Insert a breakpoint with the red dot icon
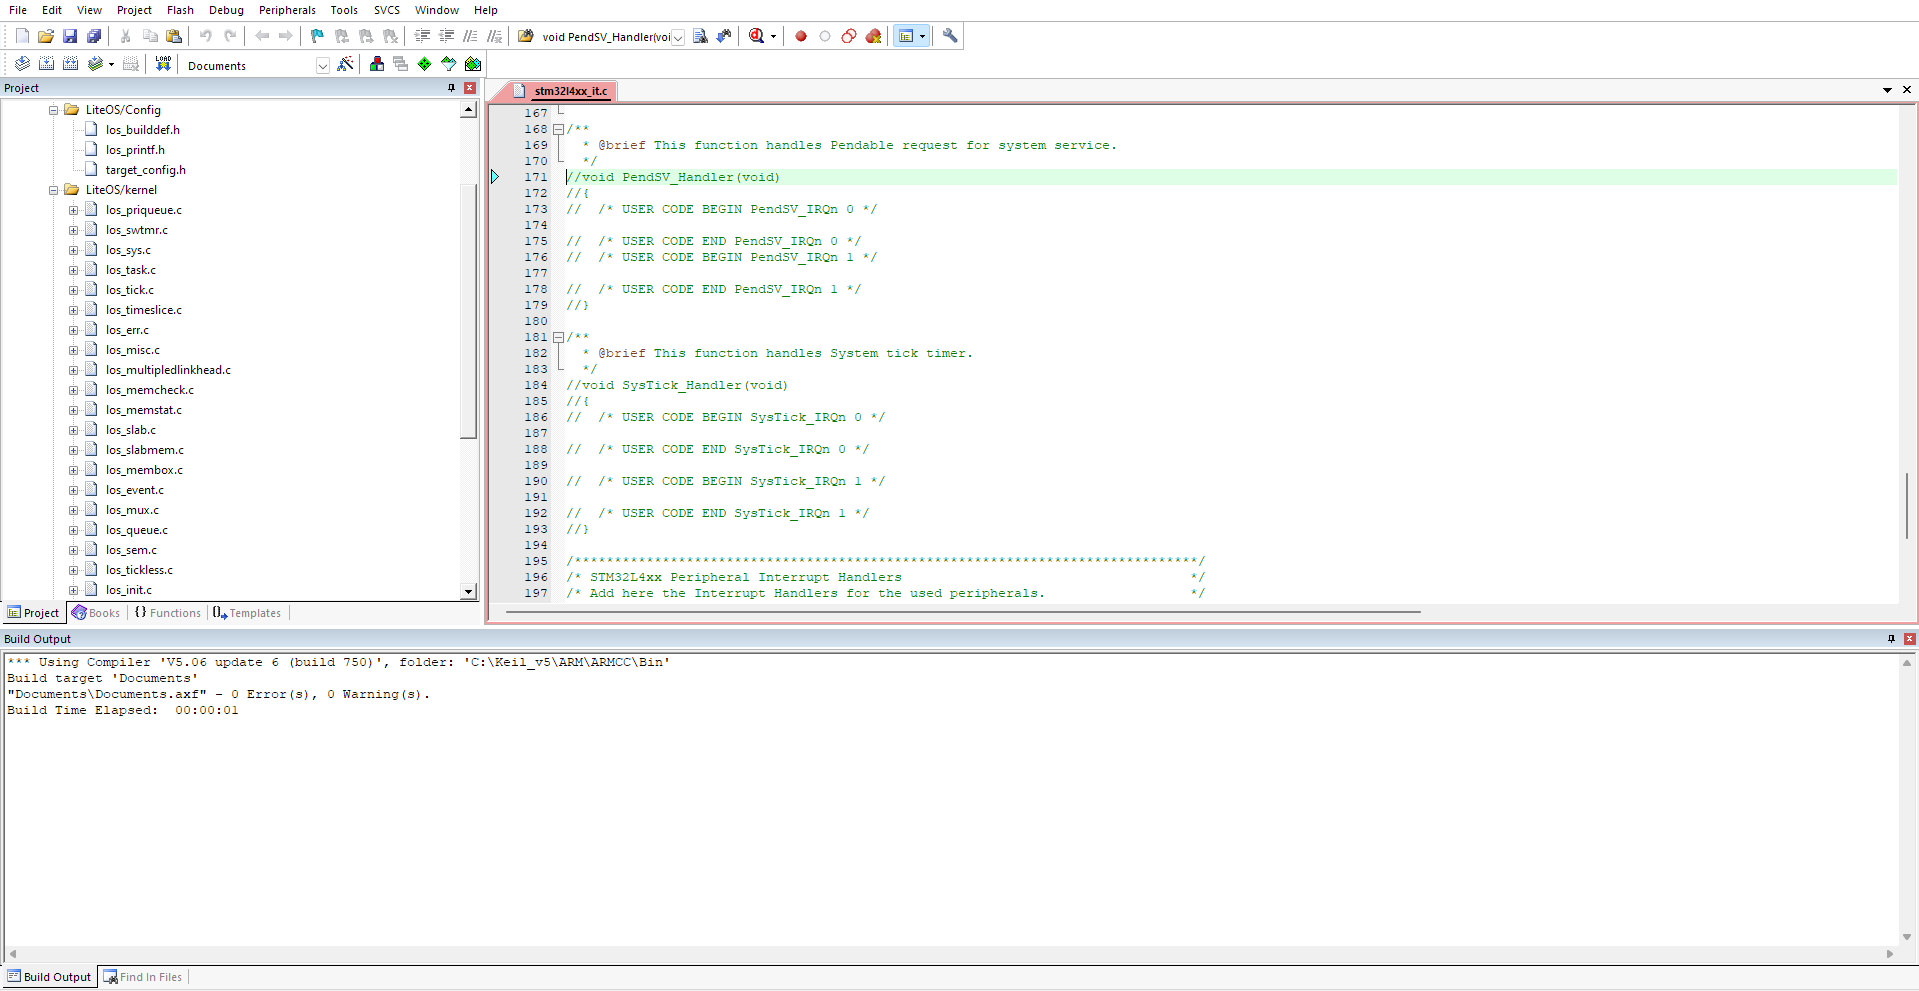This screenshot has height=991, width=1919. tap(801, 36)
